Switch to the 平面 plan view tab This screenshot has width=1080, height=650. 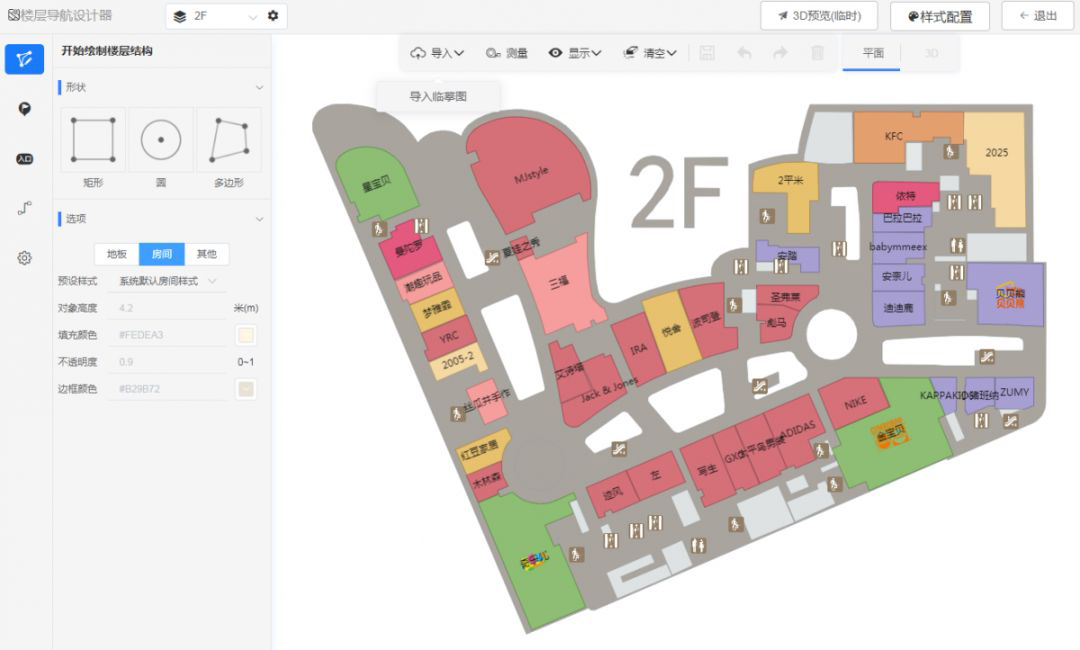point(872,53)
